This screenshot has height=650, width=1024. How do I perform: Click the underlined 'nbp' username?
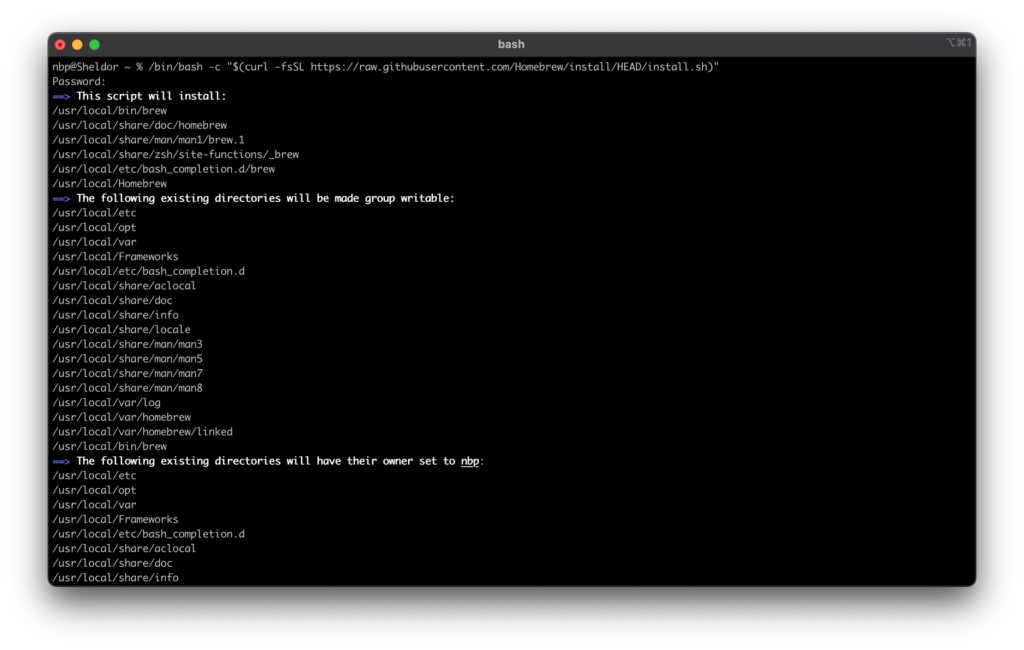tap(470, 461)
